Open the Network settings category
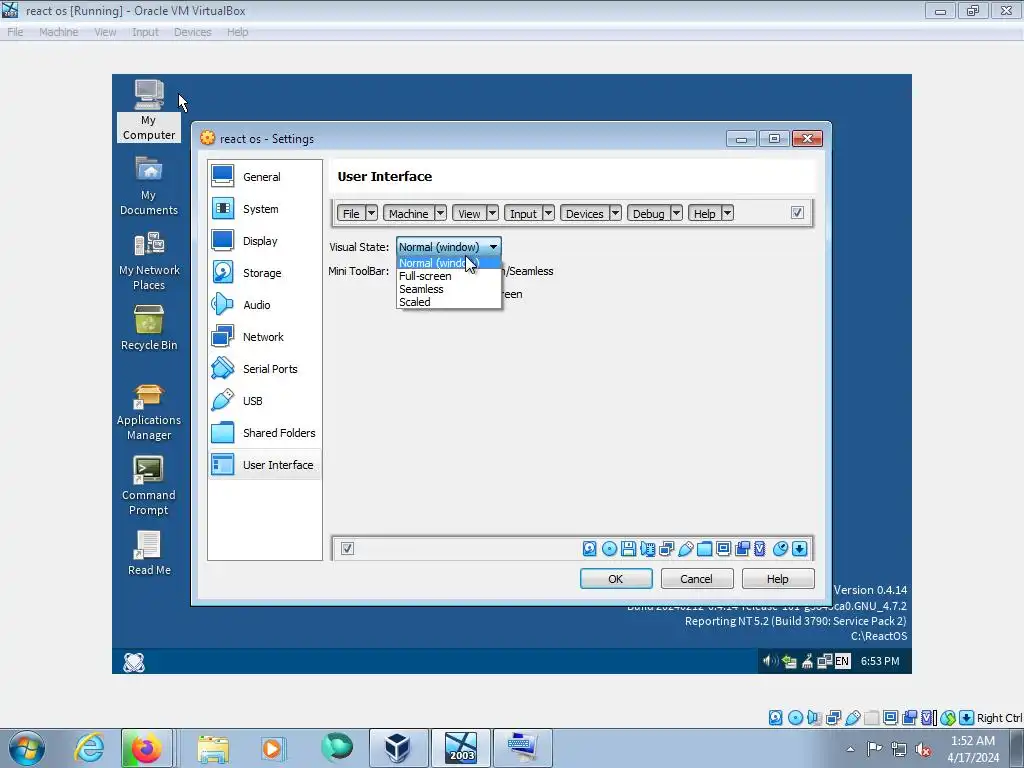 (x=264, y=337)
